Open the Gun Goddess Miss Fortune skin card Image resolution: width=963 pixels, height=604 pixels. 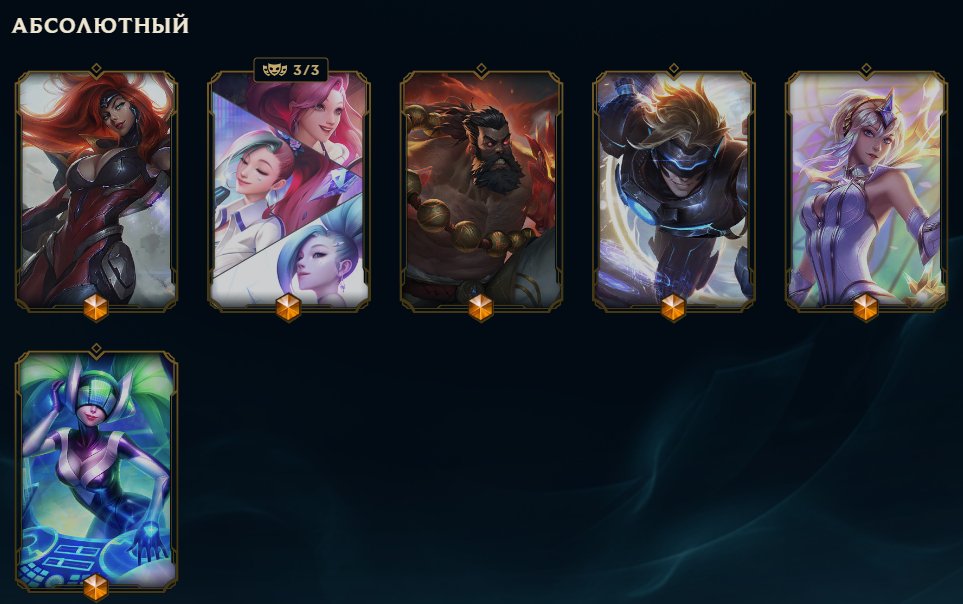(x=96, y=190)
